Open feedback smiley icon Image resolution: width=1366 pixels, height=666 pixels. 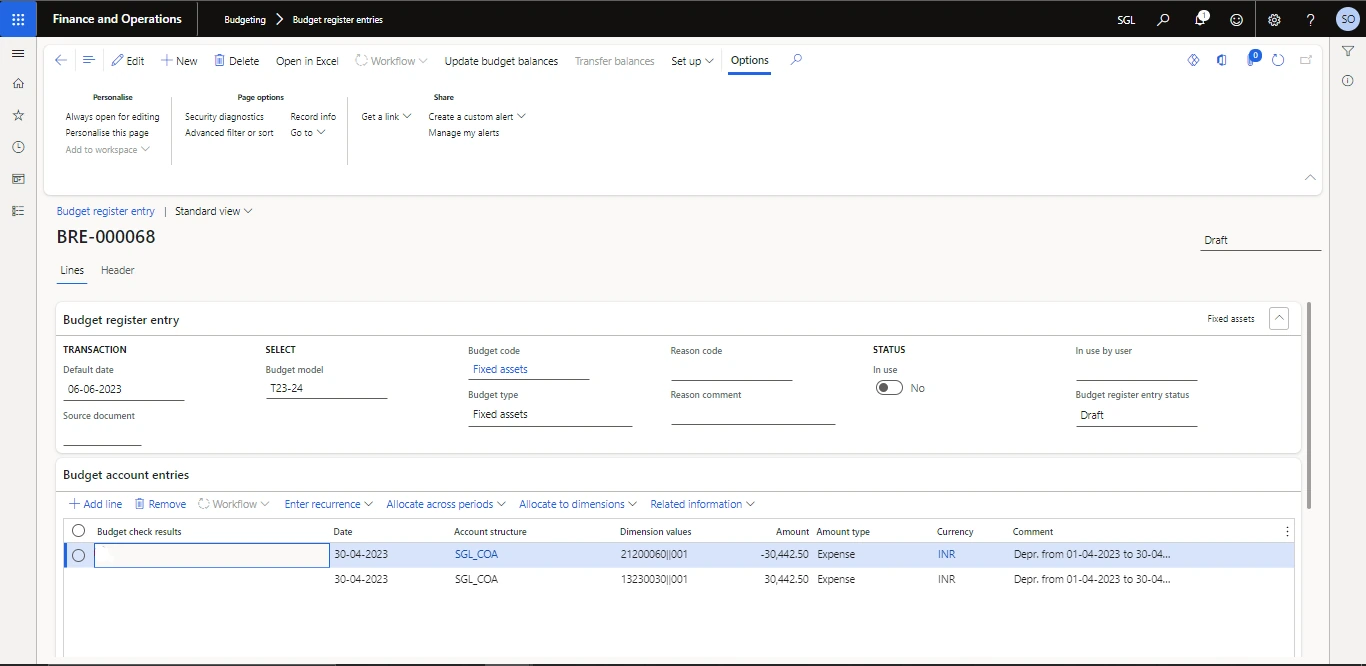tap(1237, 19)
